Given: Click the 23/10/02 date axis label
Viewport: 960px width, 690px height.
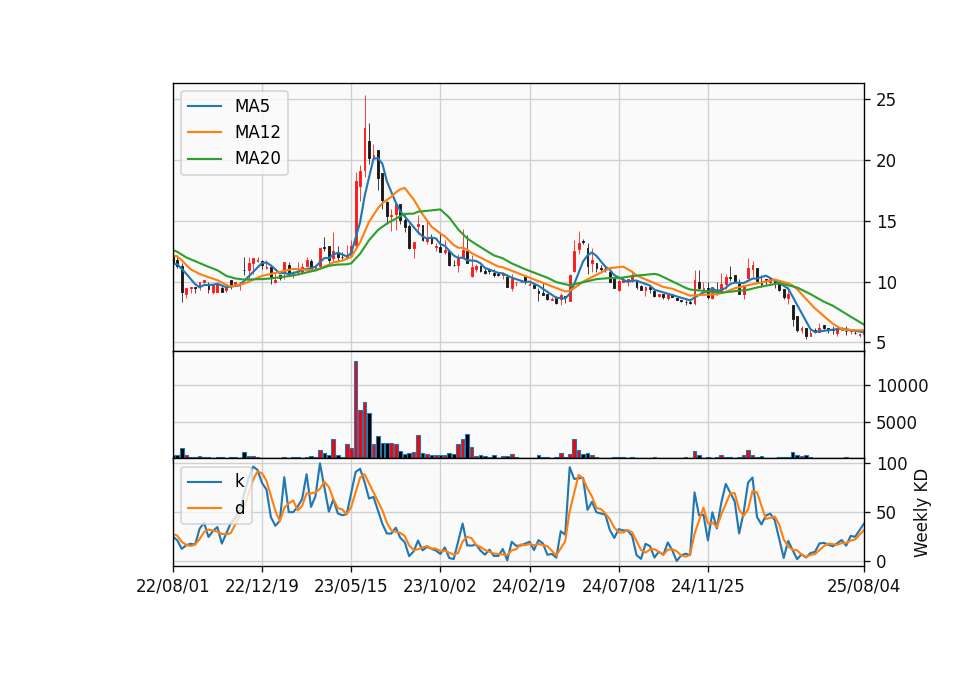Looking at the screenshot, I should coord(440,586).
